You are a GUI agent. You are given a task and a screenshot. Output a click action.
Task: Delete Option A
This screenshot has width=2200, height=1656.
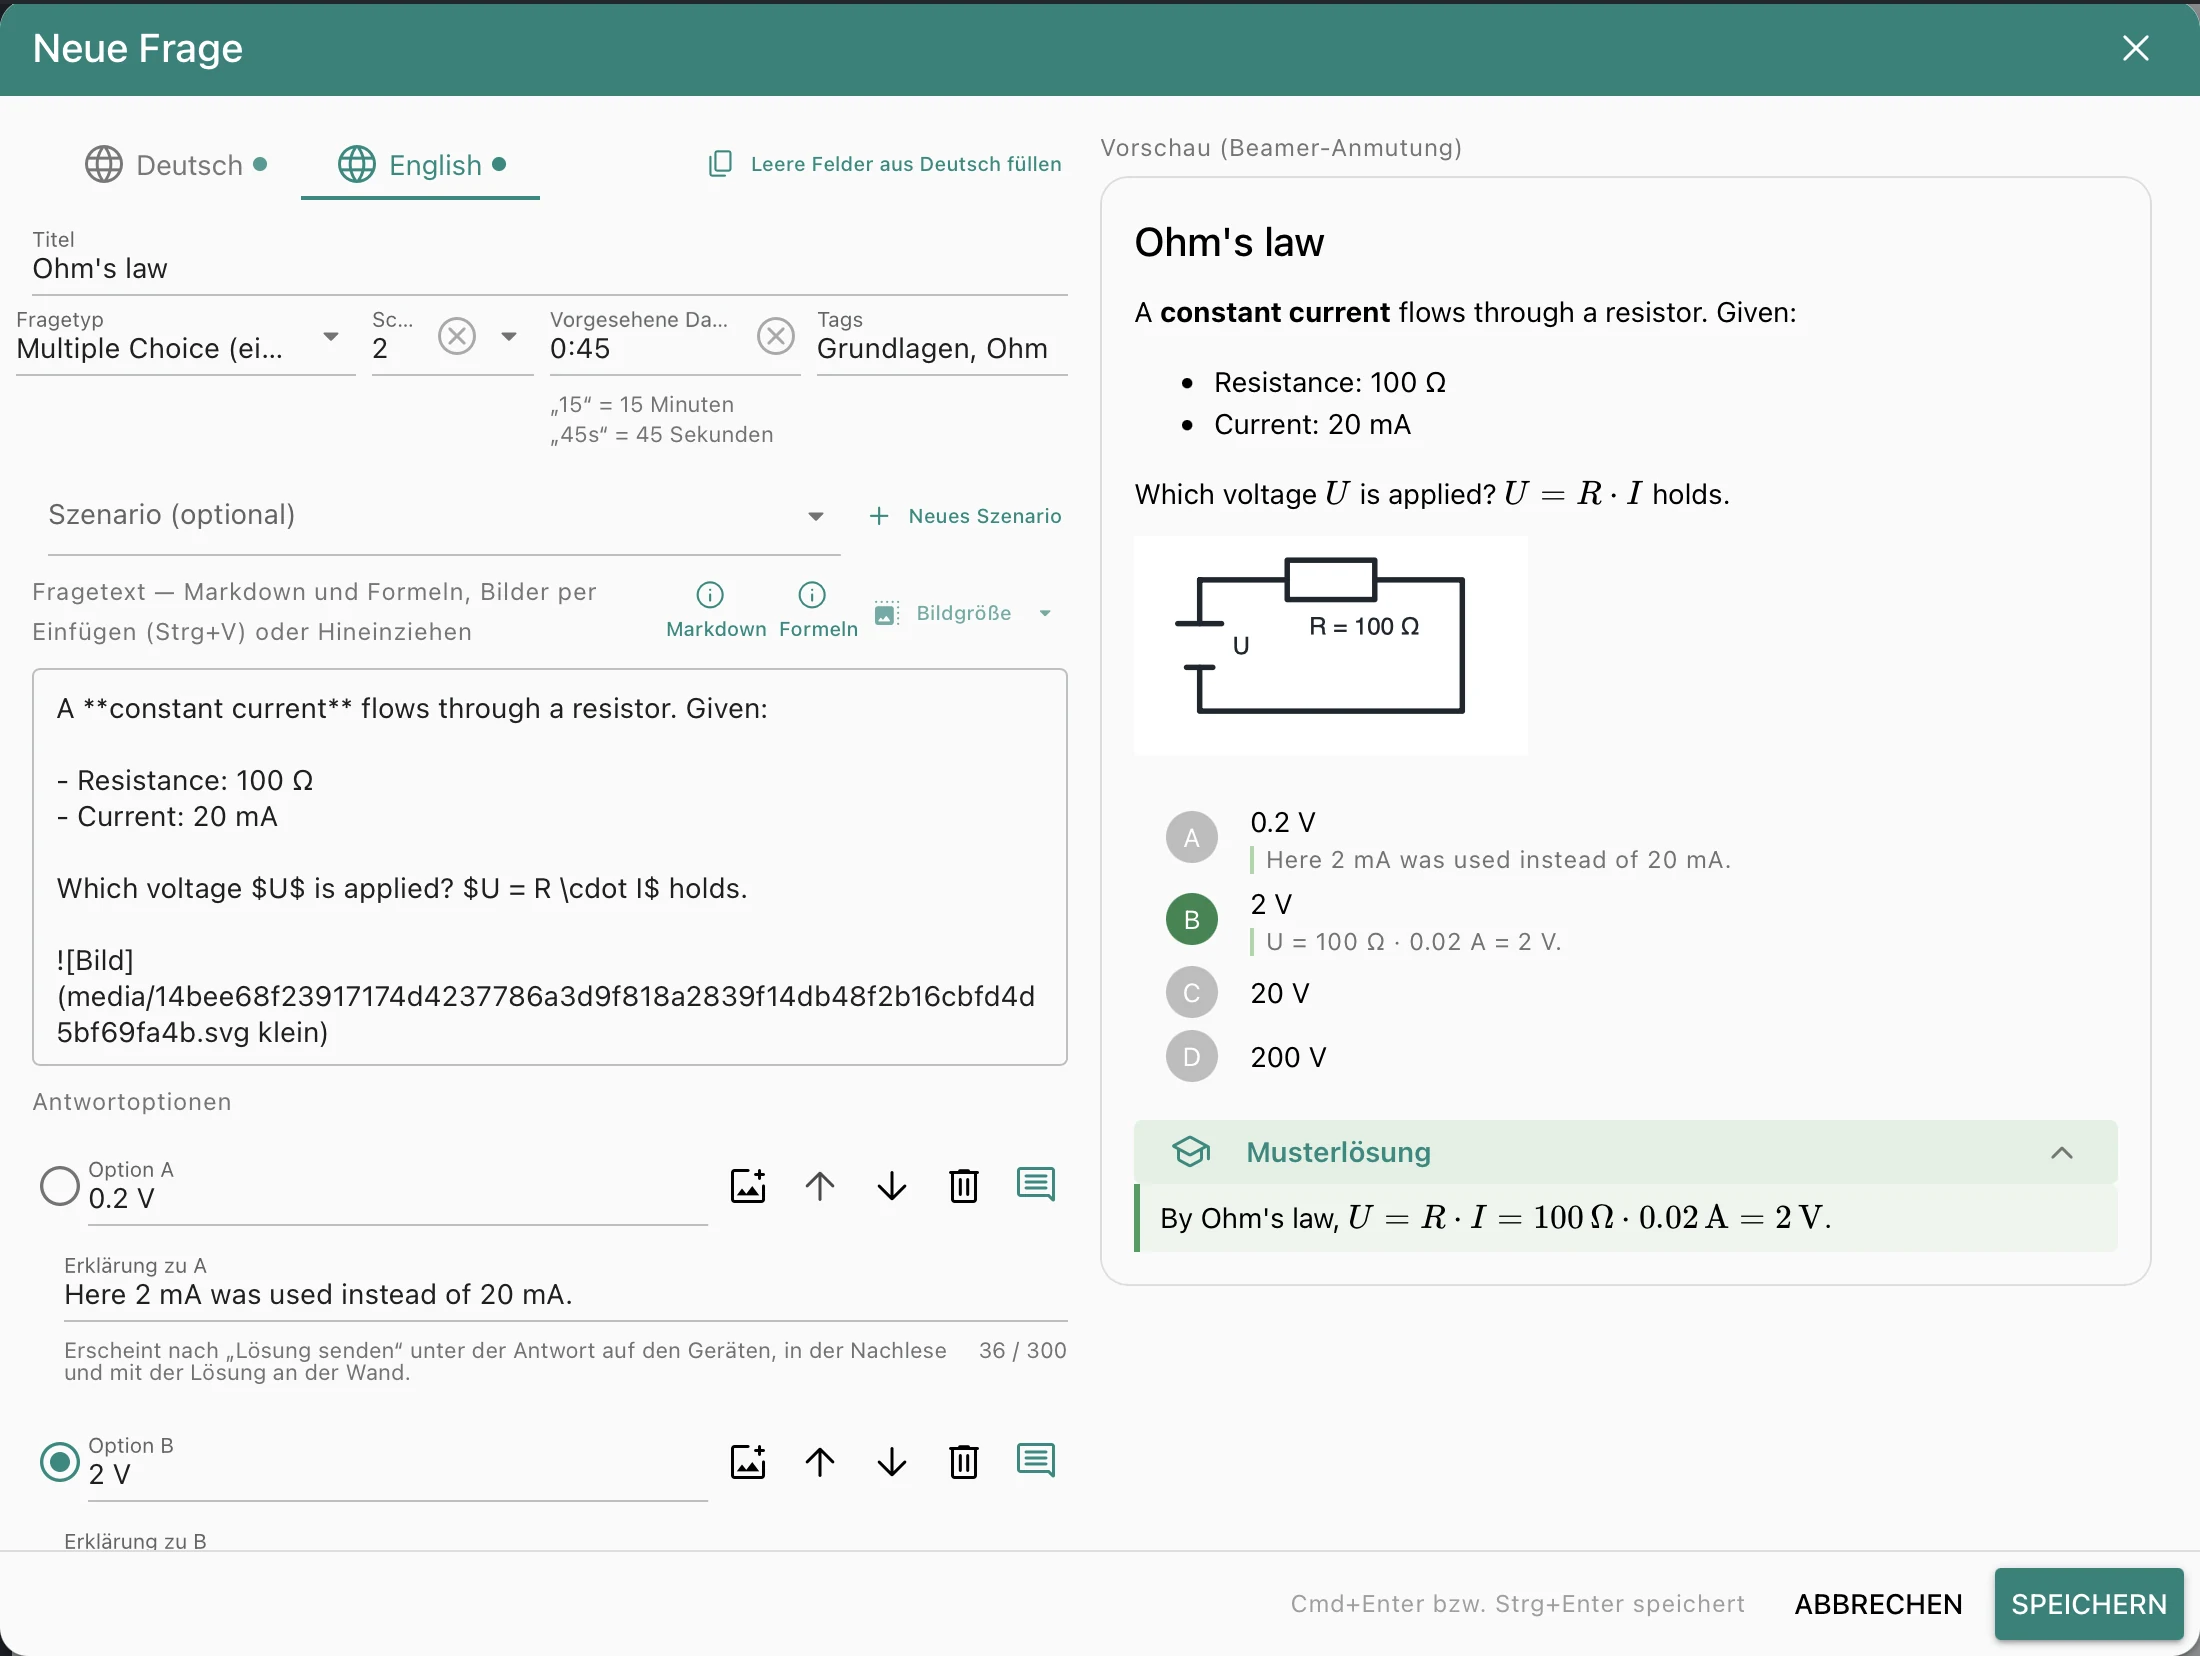point(964,1186)
